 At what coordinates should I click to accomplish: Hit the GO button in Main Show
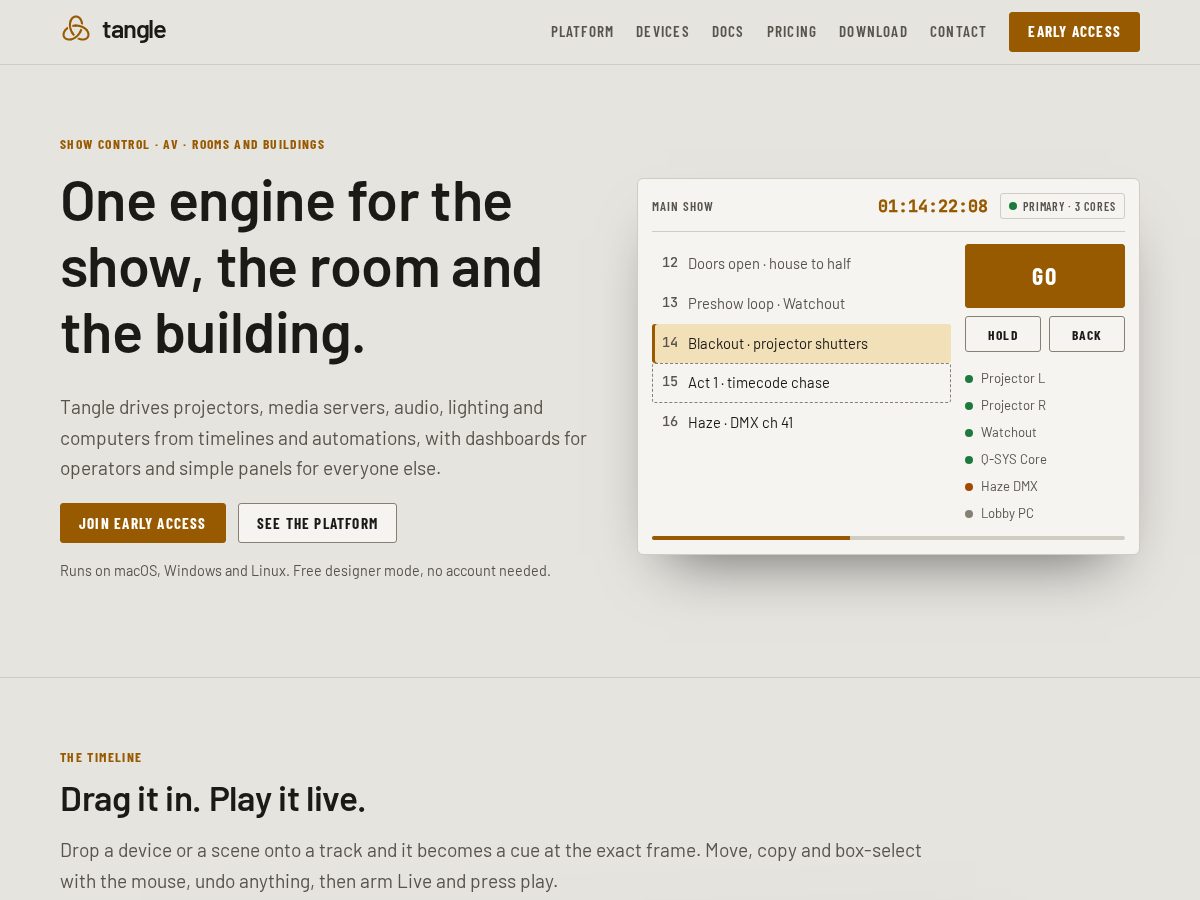[1045, 276]
